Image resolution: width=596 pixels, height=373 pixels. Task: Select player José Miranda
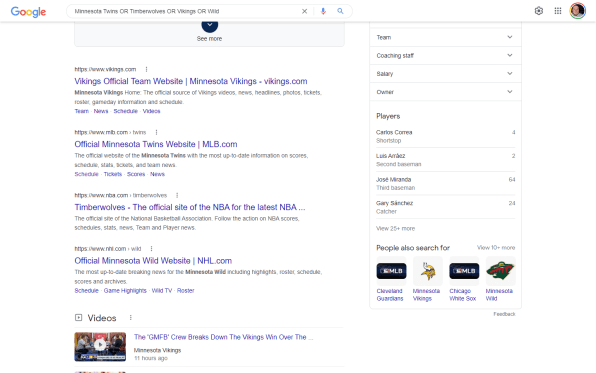[x=445, y=183]
